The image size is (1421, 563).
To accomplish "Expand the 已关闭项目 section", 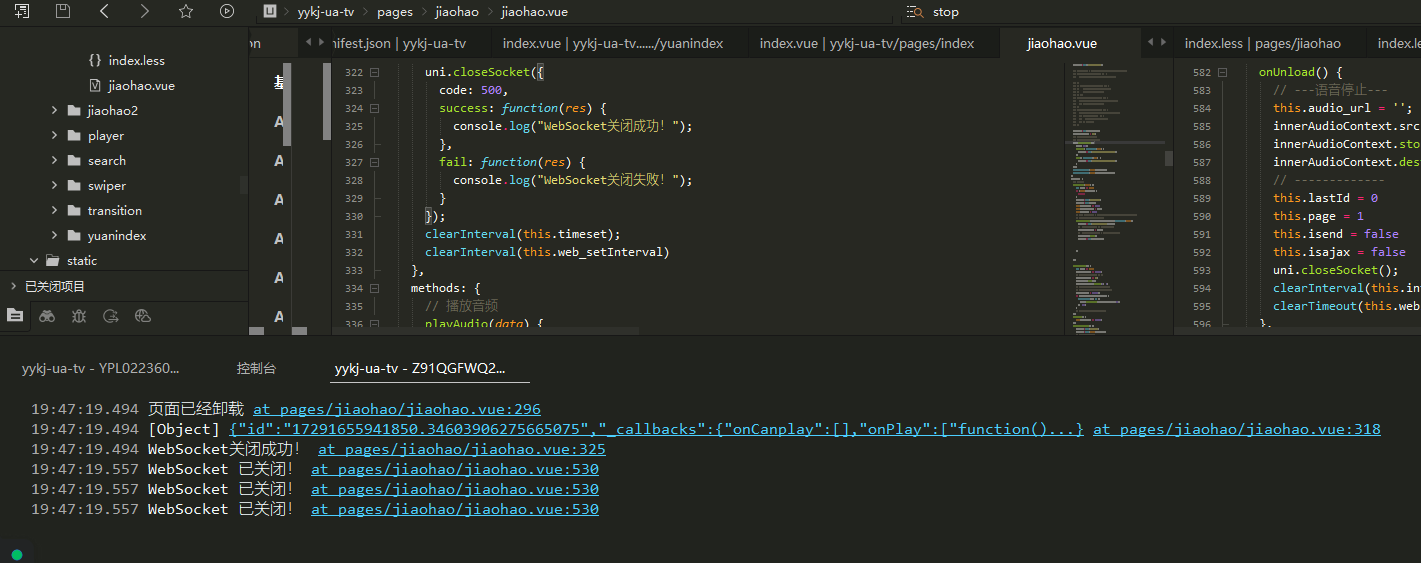I will tap(14, 287).
